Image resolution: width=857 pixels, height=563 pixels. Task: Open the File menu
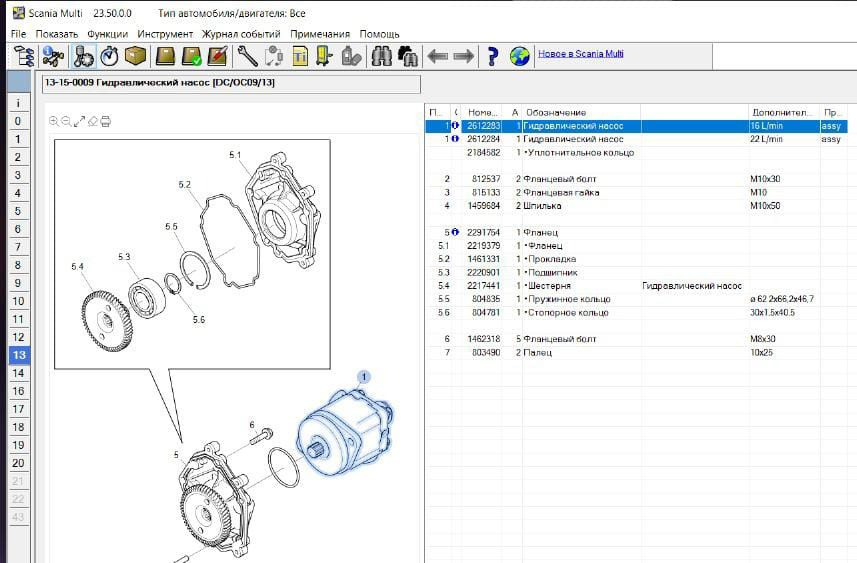(x=18, y=34)
